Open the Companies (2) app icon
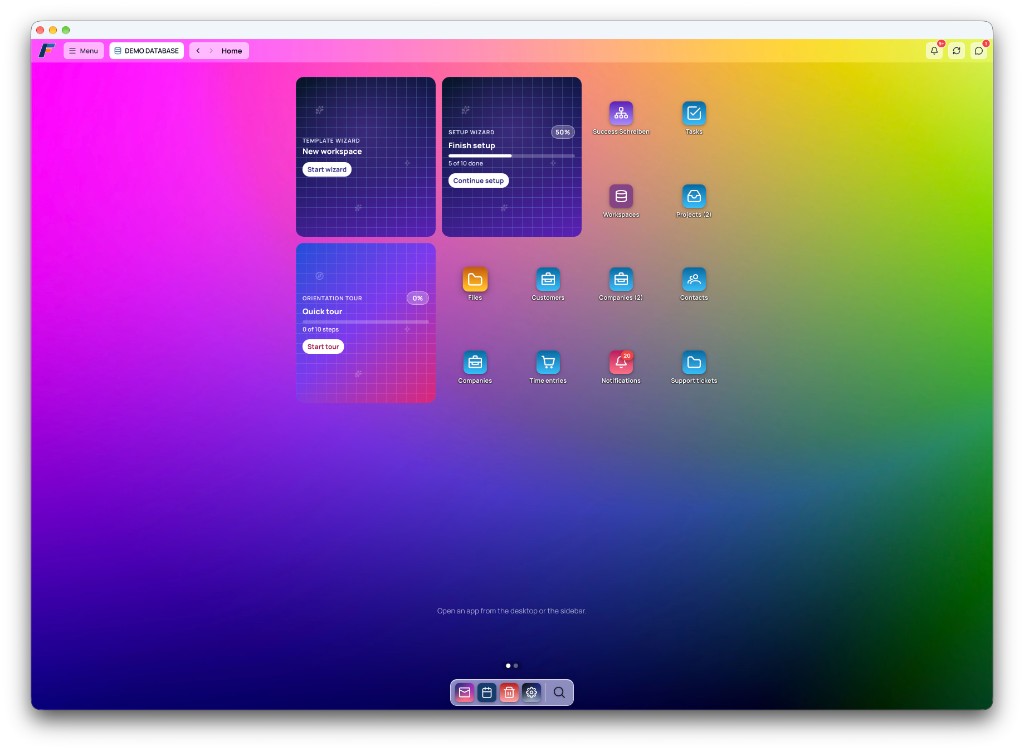Viewport: 1024px width, 751px height. (x=620, y=280)
